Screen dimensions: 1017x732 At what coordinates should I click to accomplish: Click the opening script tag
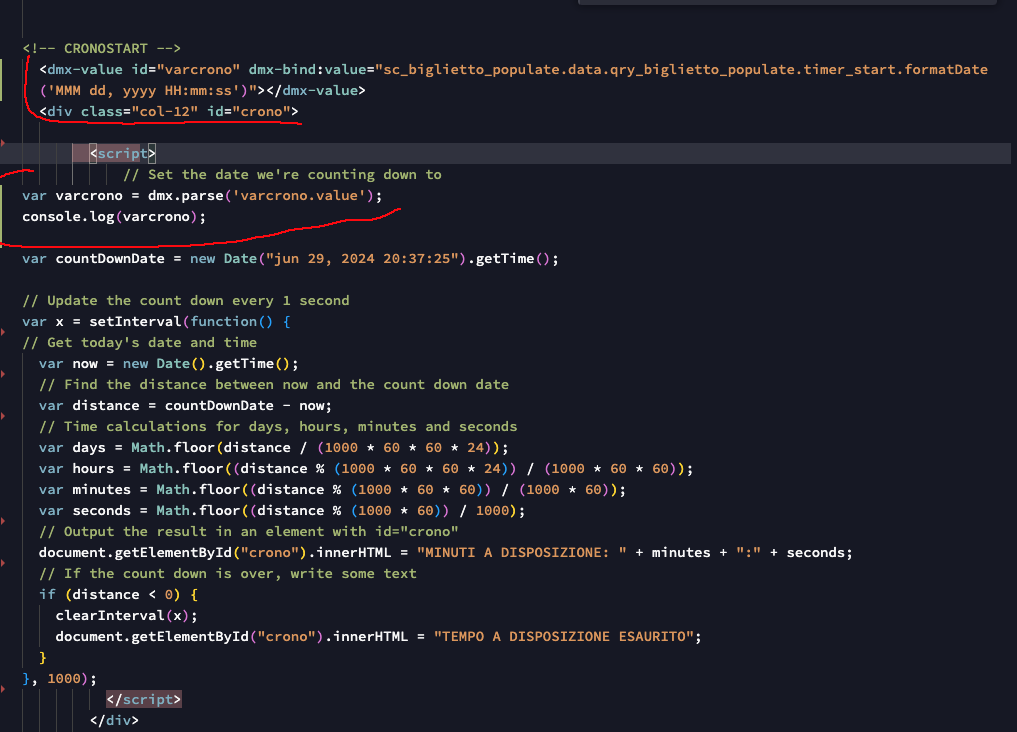(x=122, y=153)
